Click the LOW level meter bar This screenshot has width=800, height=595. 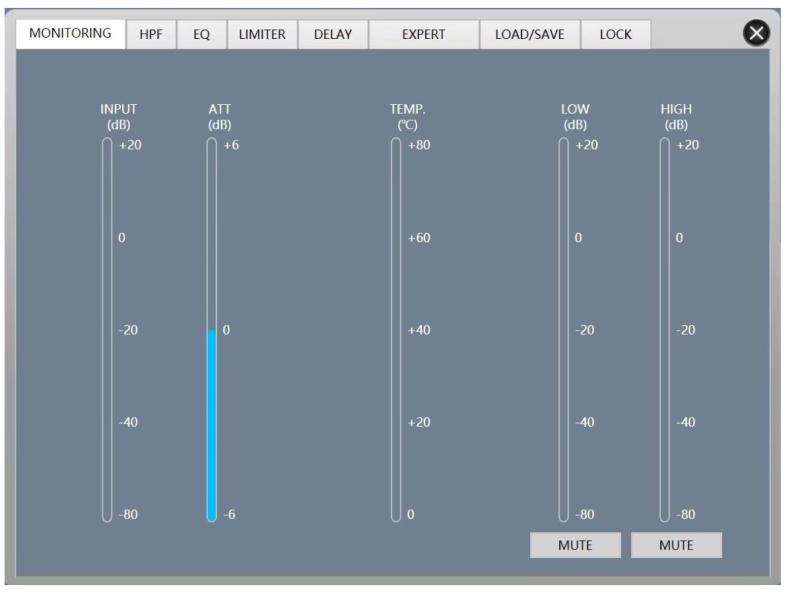pos(564,330)
